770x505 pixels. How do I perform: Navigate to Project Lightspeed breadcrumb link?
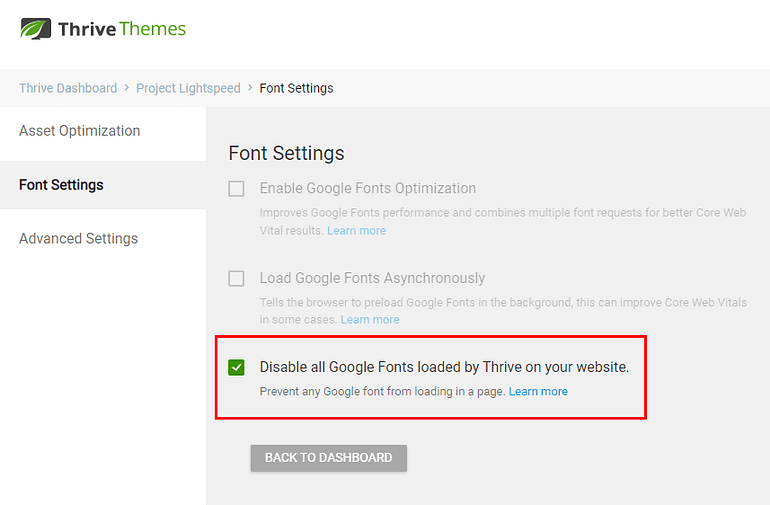coord(189,88)
